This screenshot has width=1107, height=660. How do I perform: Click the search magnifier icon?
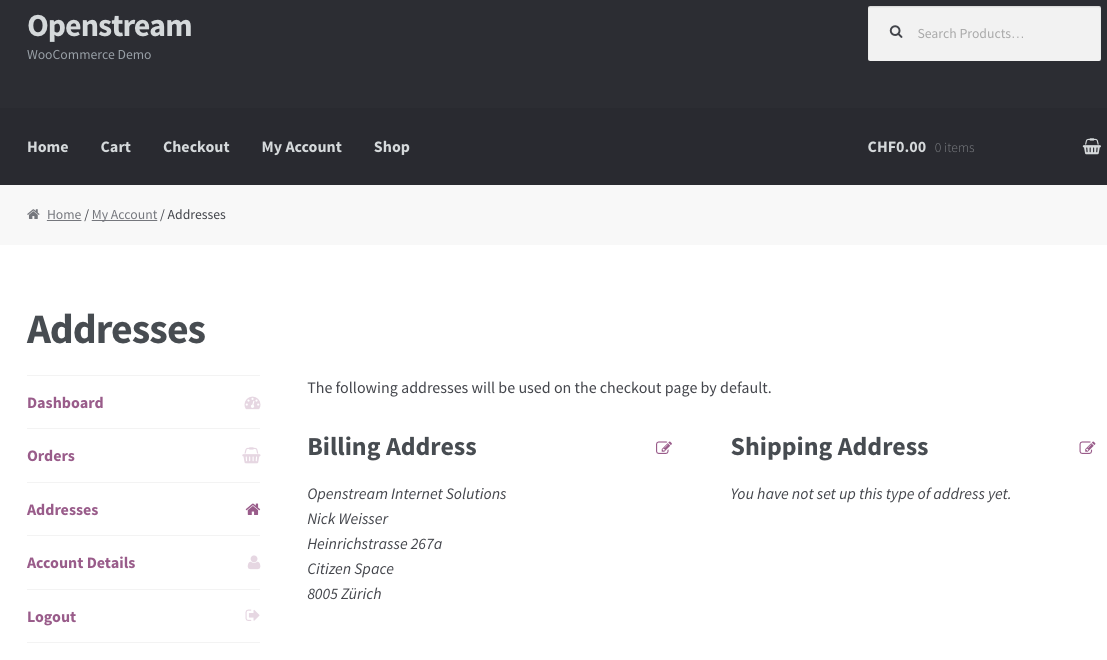896,33
